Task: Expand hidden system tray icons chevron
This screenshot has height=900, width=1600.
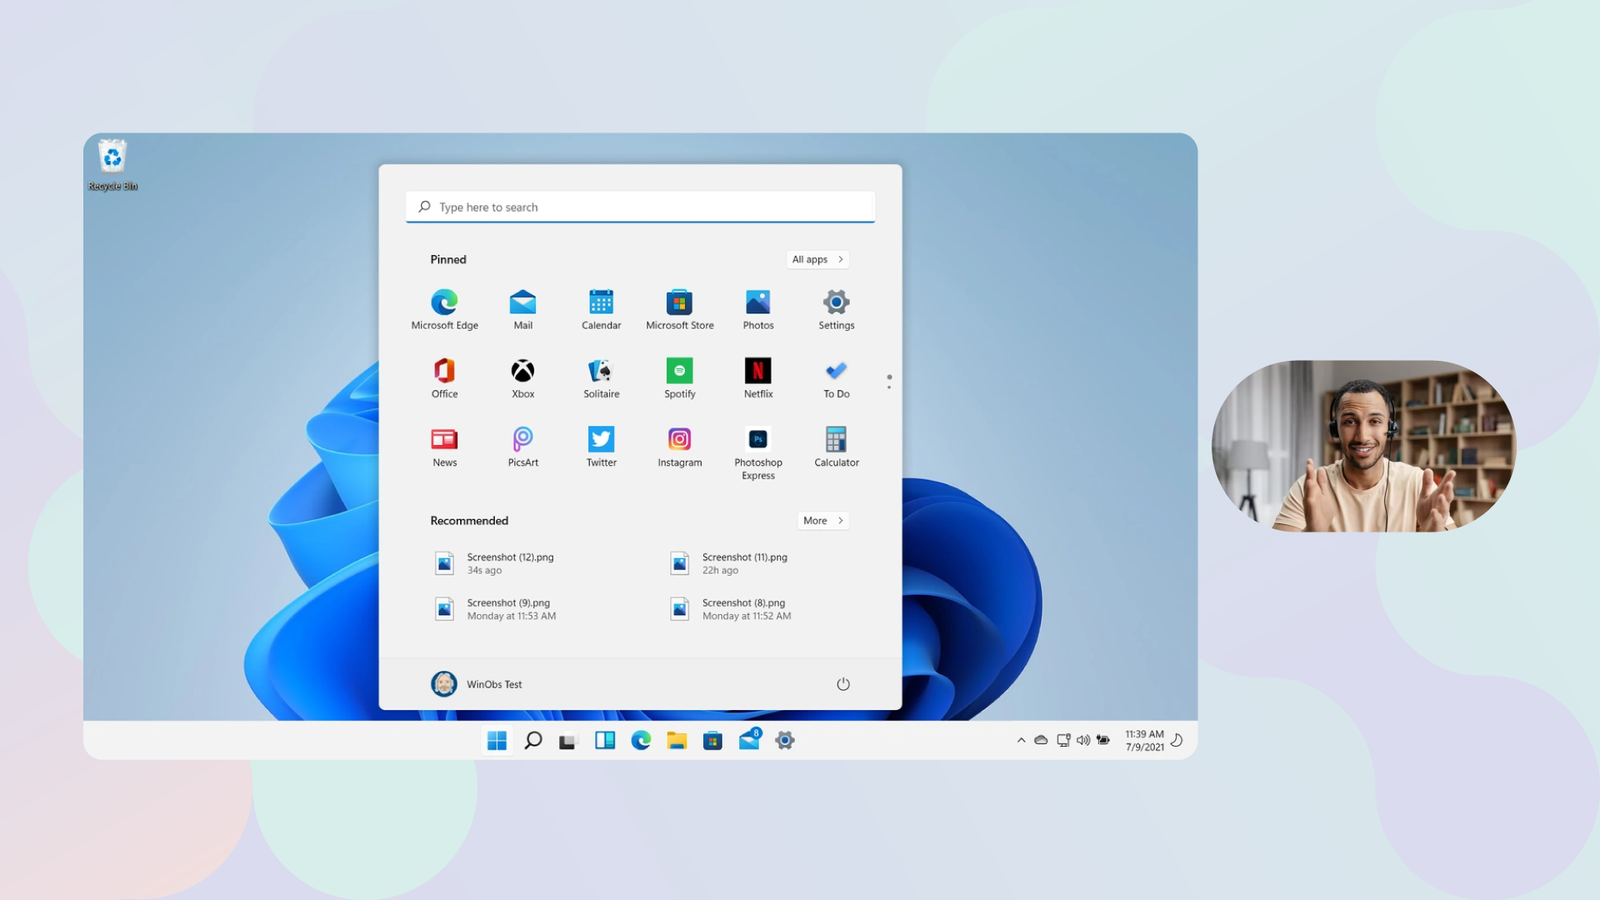Action: coord(1021,740)
